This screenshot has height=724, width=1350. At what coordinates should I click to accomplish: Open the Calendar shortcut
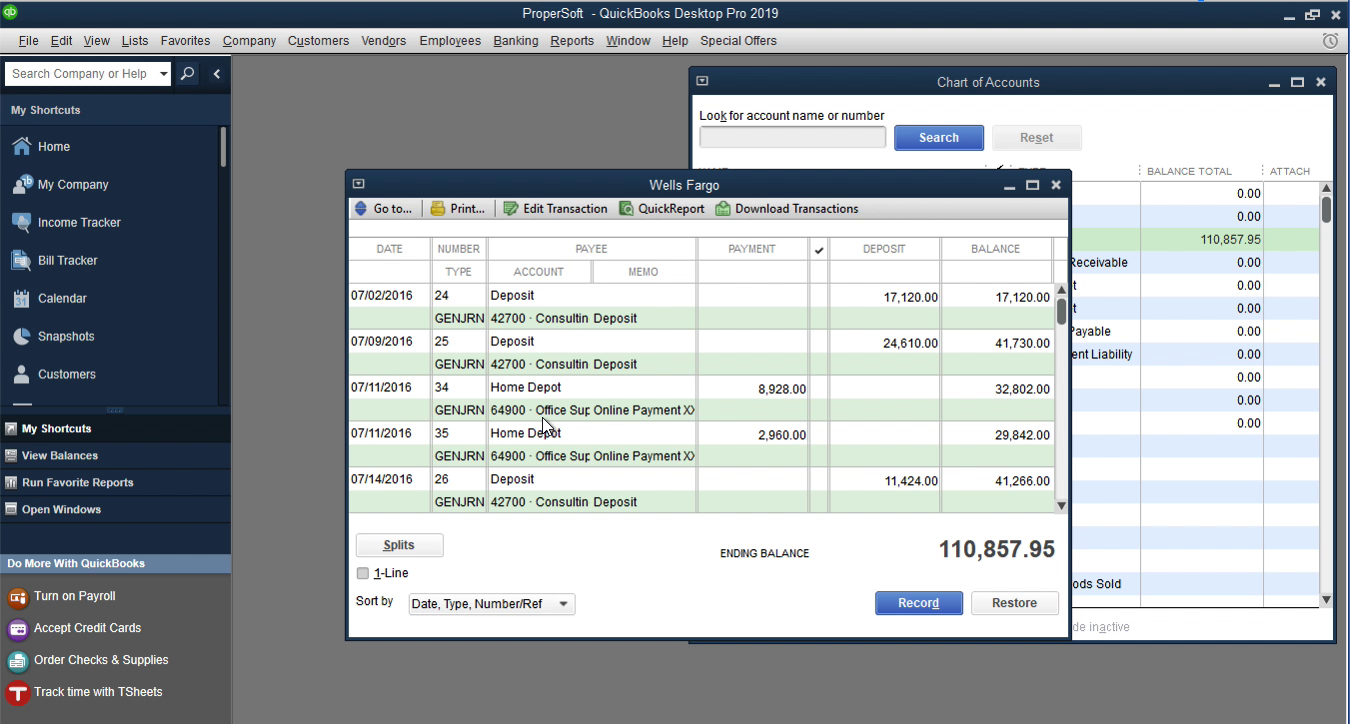[49, 298]
